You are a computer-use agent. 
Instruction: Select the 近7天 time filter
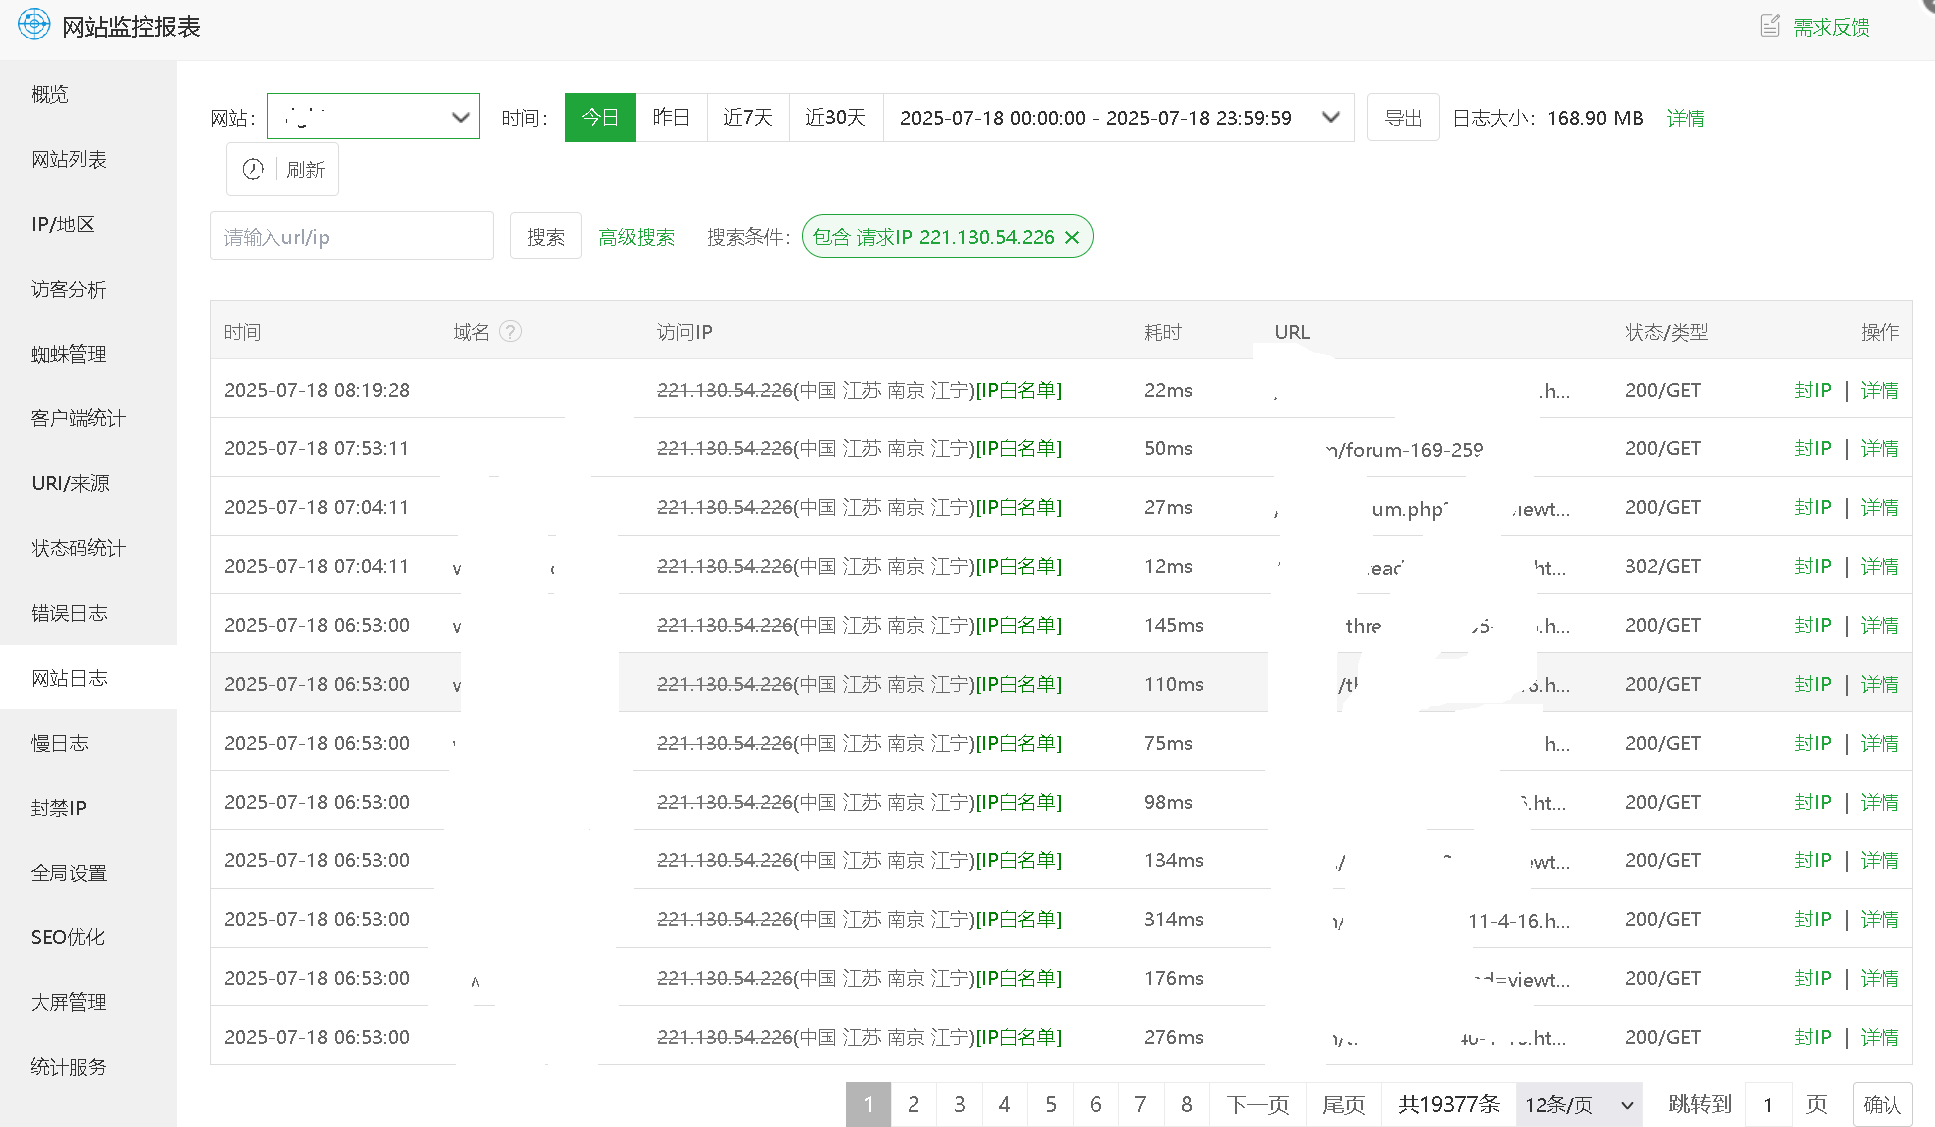(x=748, y=118)
